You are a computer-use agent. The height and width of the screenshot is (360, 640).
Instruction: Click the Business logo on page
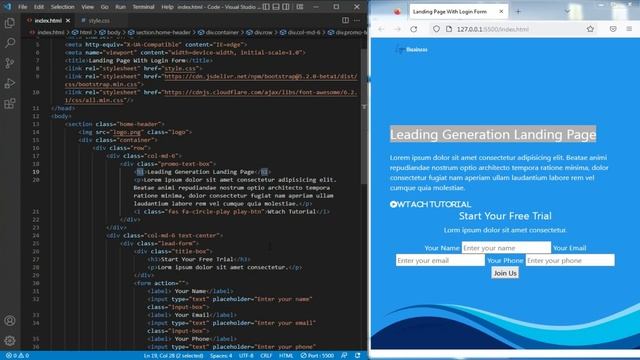click(x=411, y=49)
